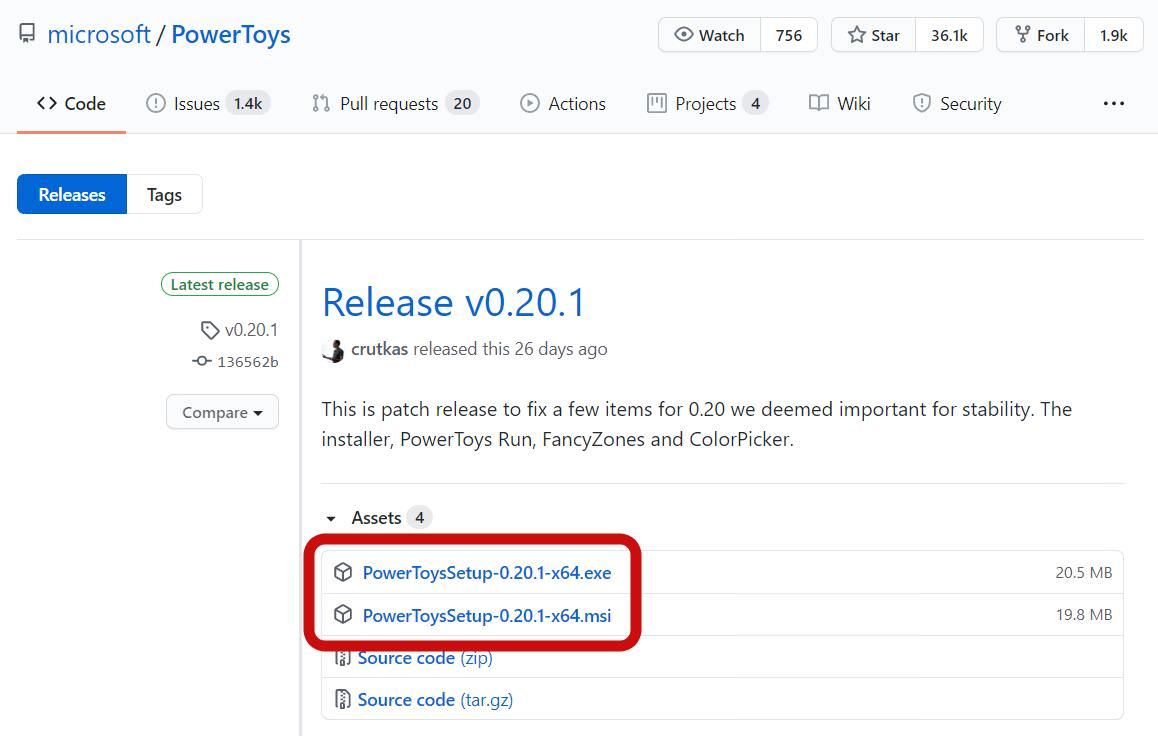Click the tag icon beside v0.20.1
This screenshot has height=736, width=1158.
(210, 330)
